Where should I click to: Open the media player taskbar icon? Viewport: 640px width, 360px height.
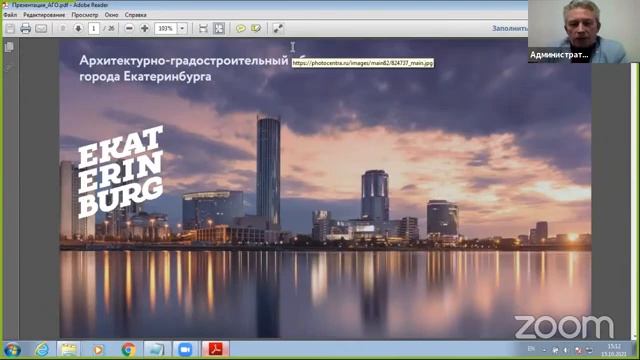tap(98, 350)
